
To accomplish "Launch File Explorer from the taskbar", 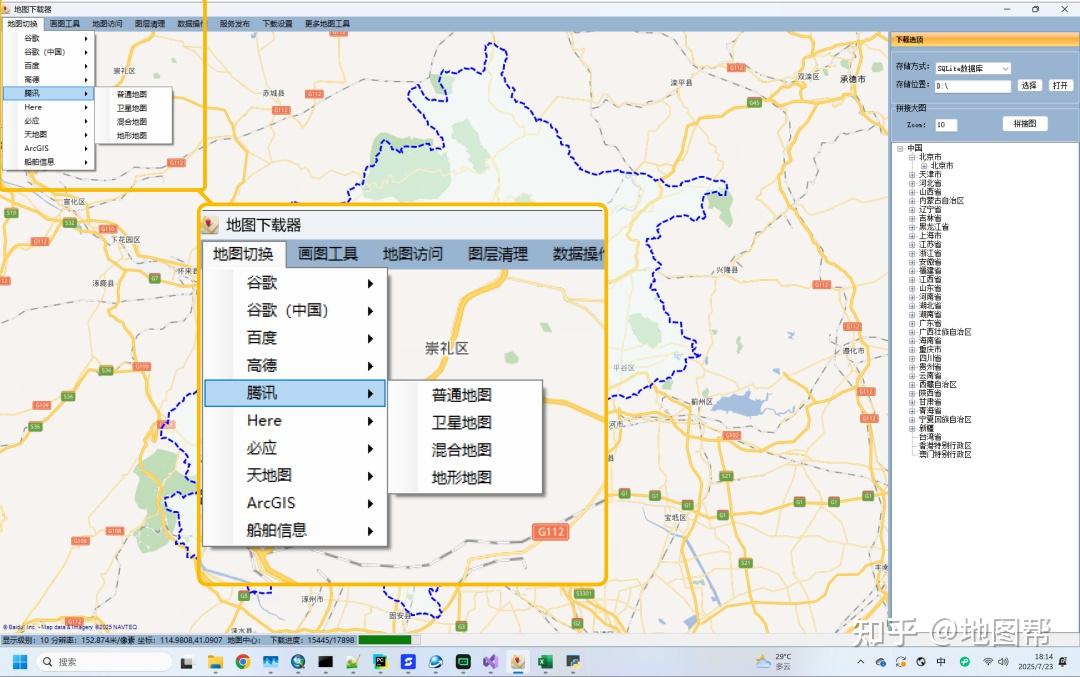I will pos(216,663).
